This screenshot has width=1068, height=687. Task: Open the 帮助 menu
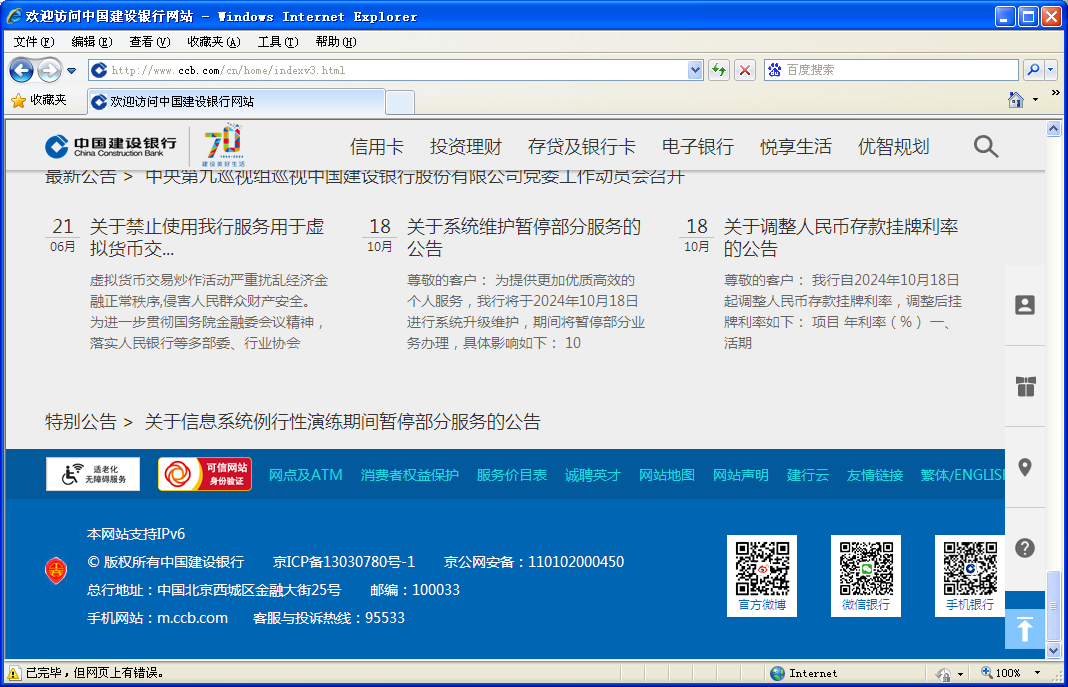click(336, 42)
